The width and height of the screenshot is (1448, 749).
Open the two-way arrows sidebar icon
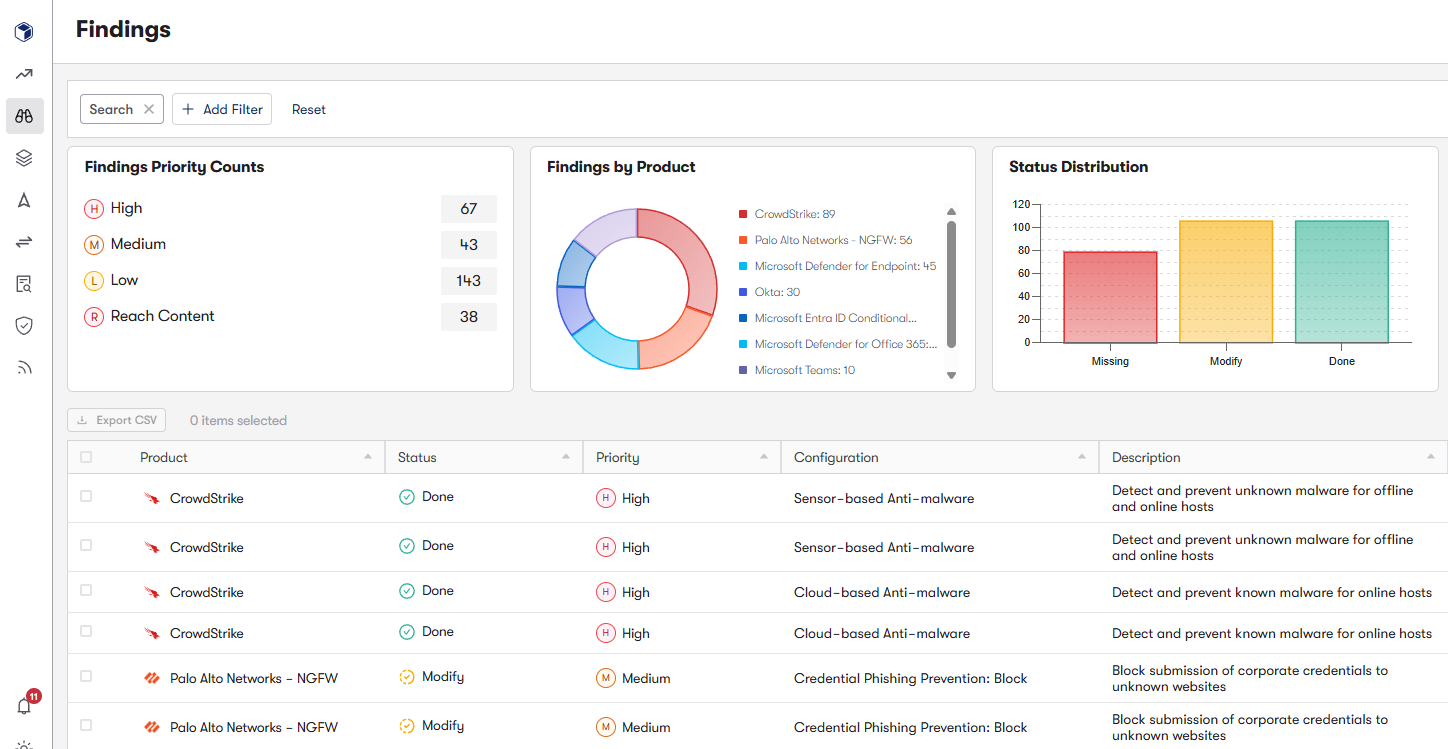point(24,242)
